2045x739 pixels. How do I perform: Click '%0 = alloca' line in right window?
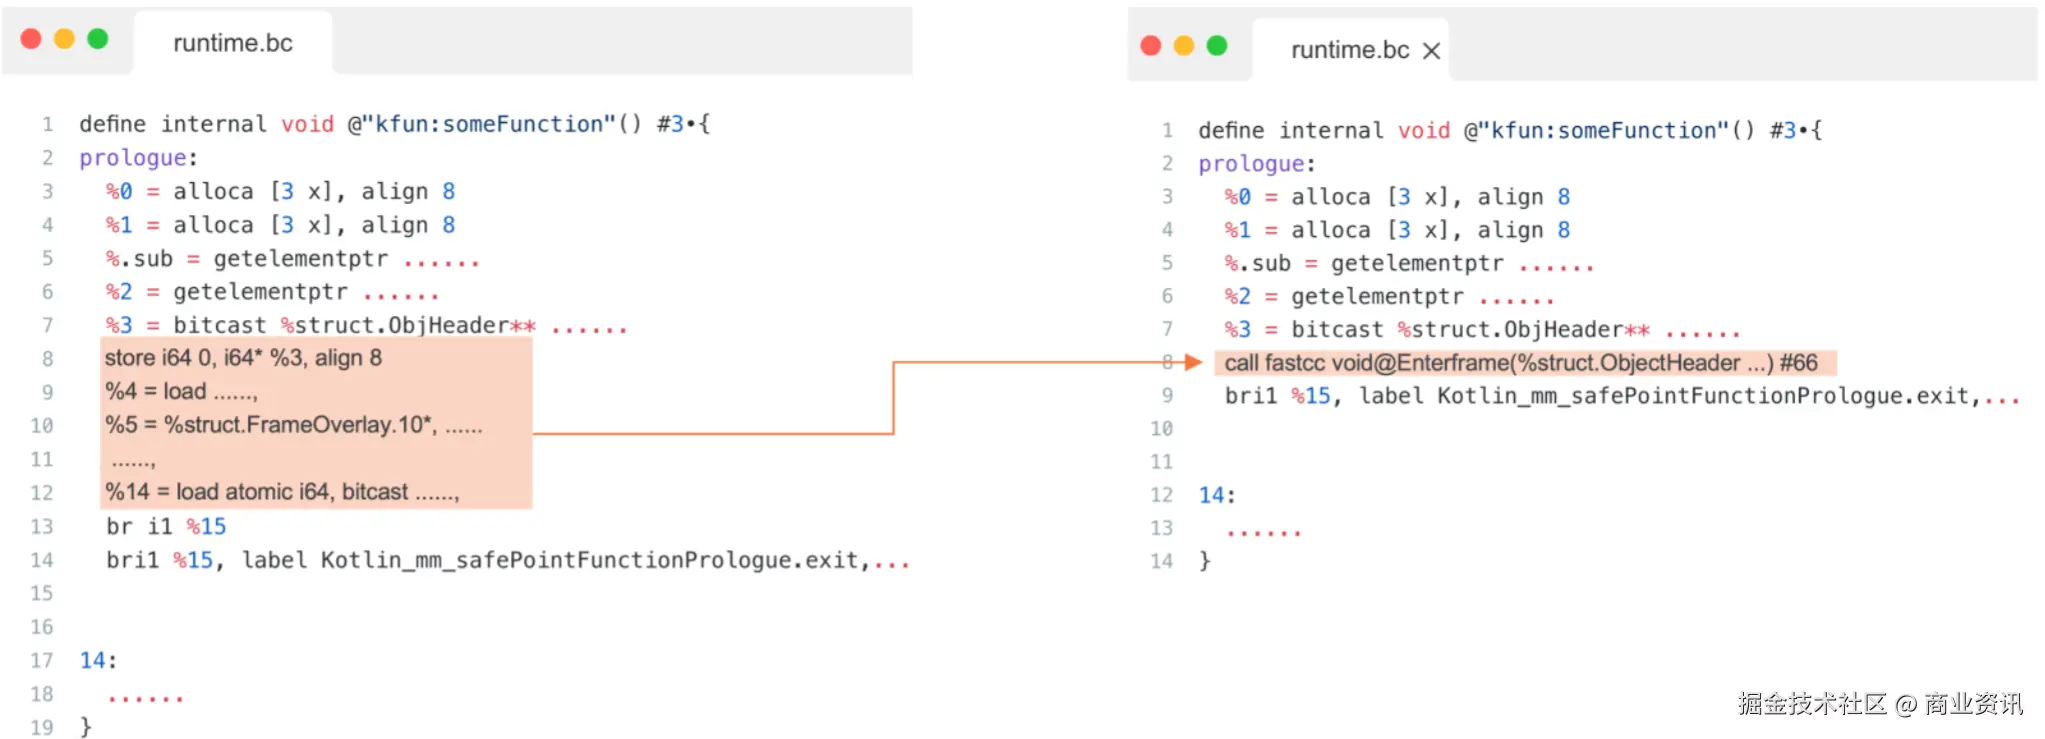coord(1397,197)
